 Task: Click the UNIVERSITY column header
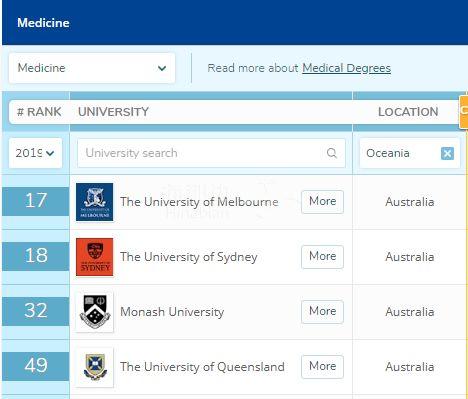pos(113,112)
